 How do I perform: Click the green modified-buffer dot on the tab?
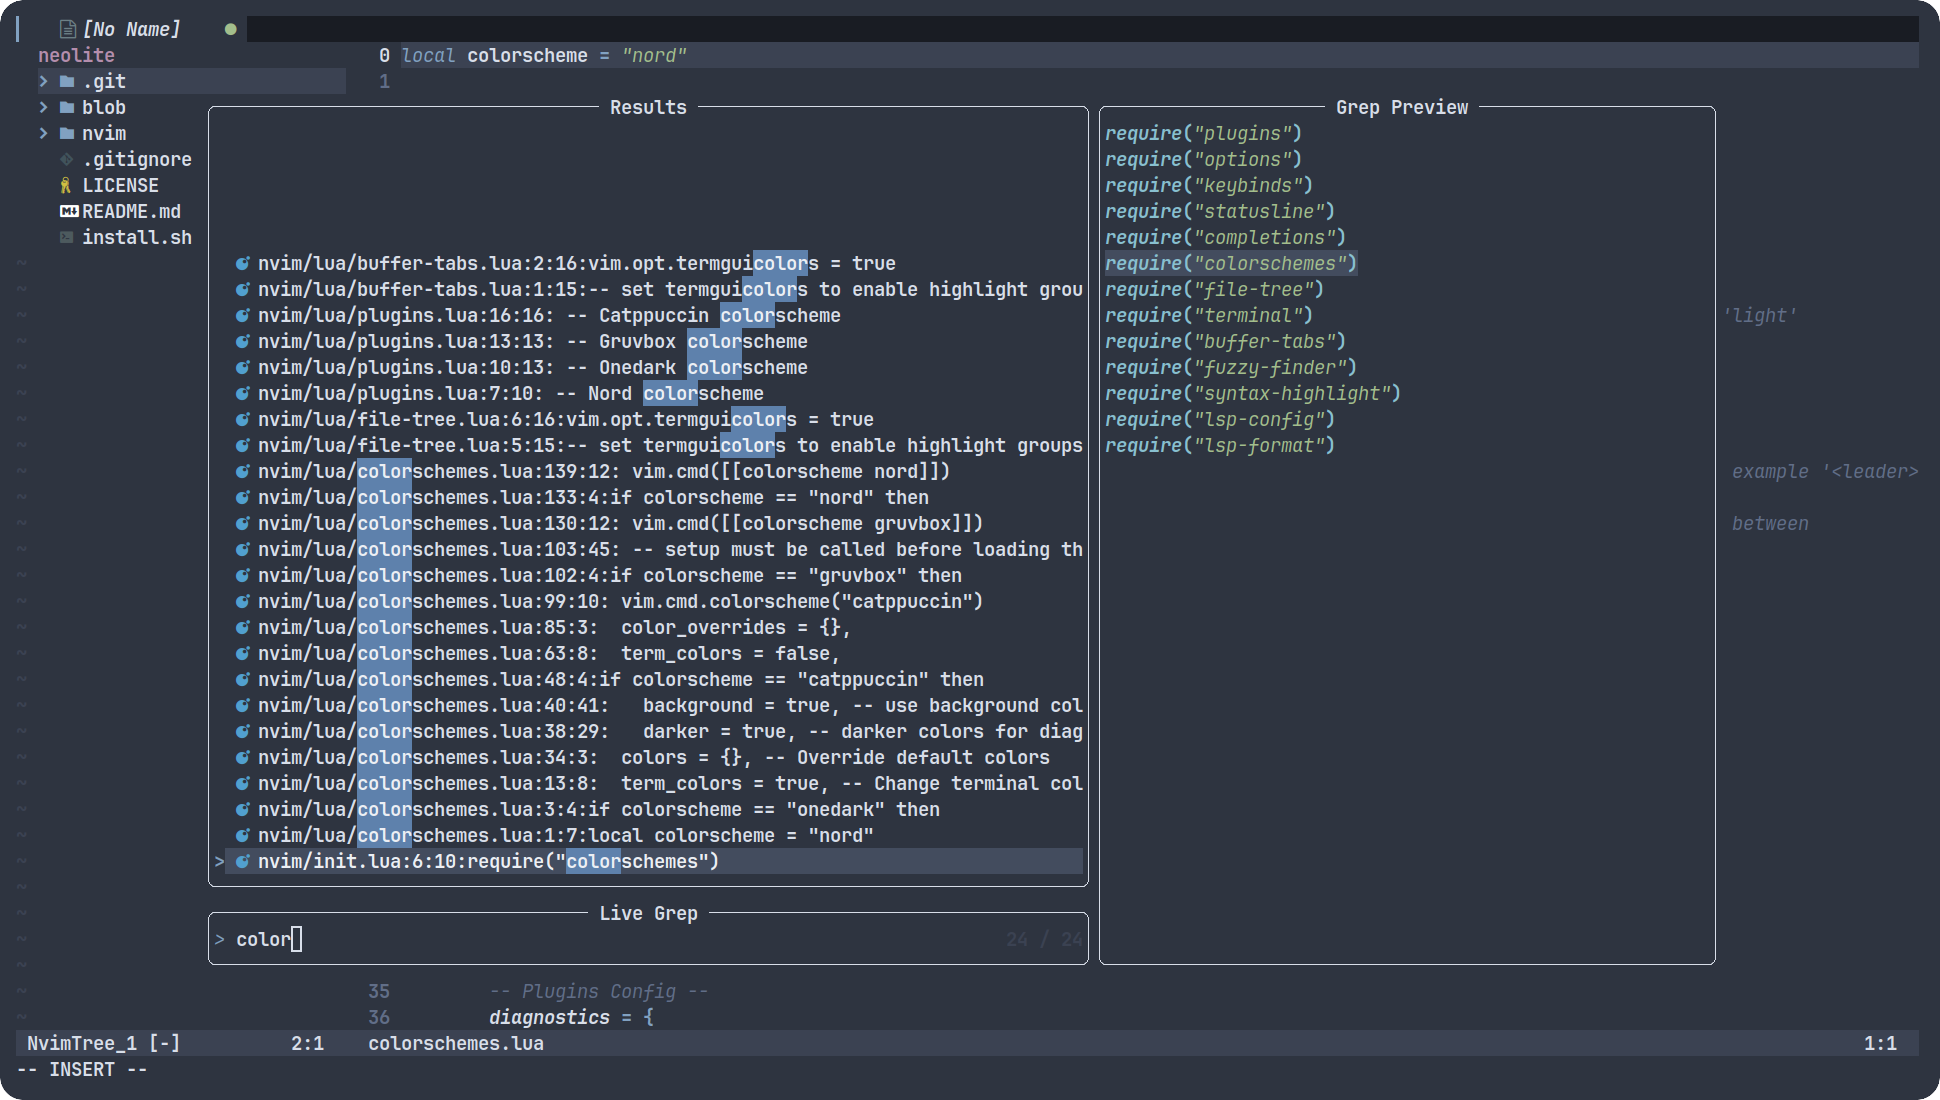click(x=230, y=29)
